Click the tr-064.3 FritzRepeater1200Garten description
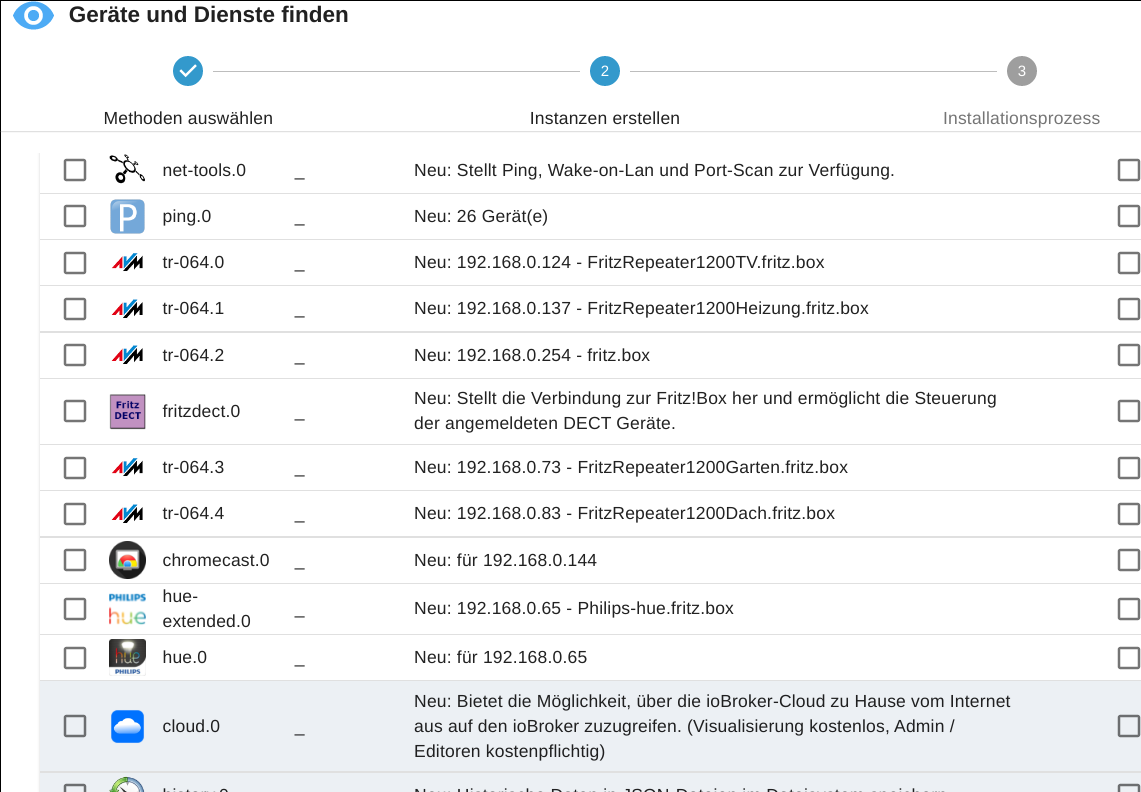This screenshot has height=792, width=1141. coord(630,467)
